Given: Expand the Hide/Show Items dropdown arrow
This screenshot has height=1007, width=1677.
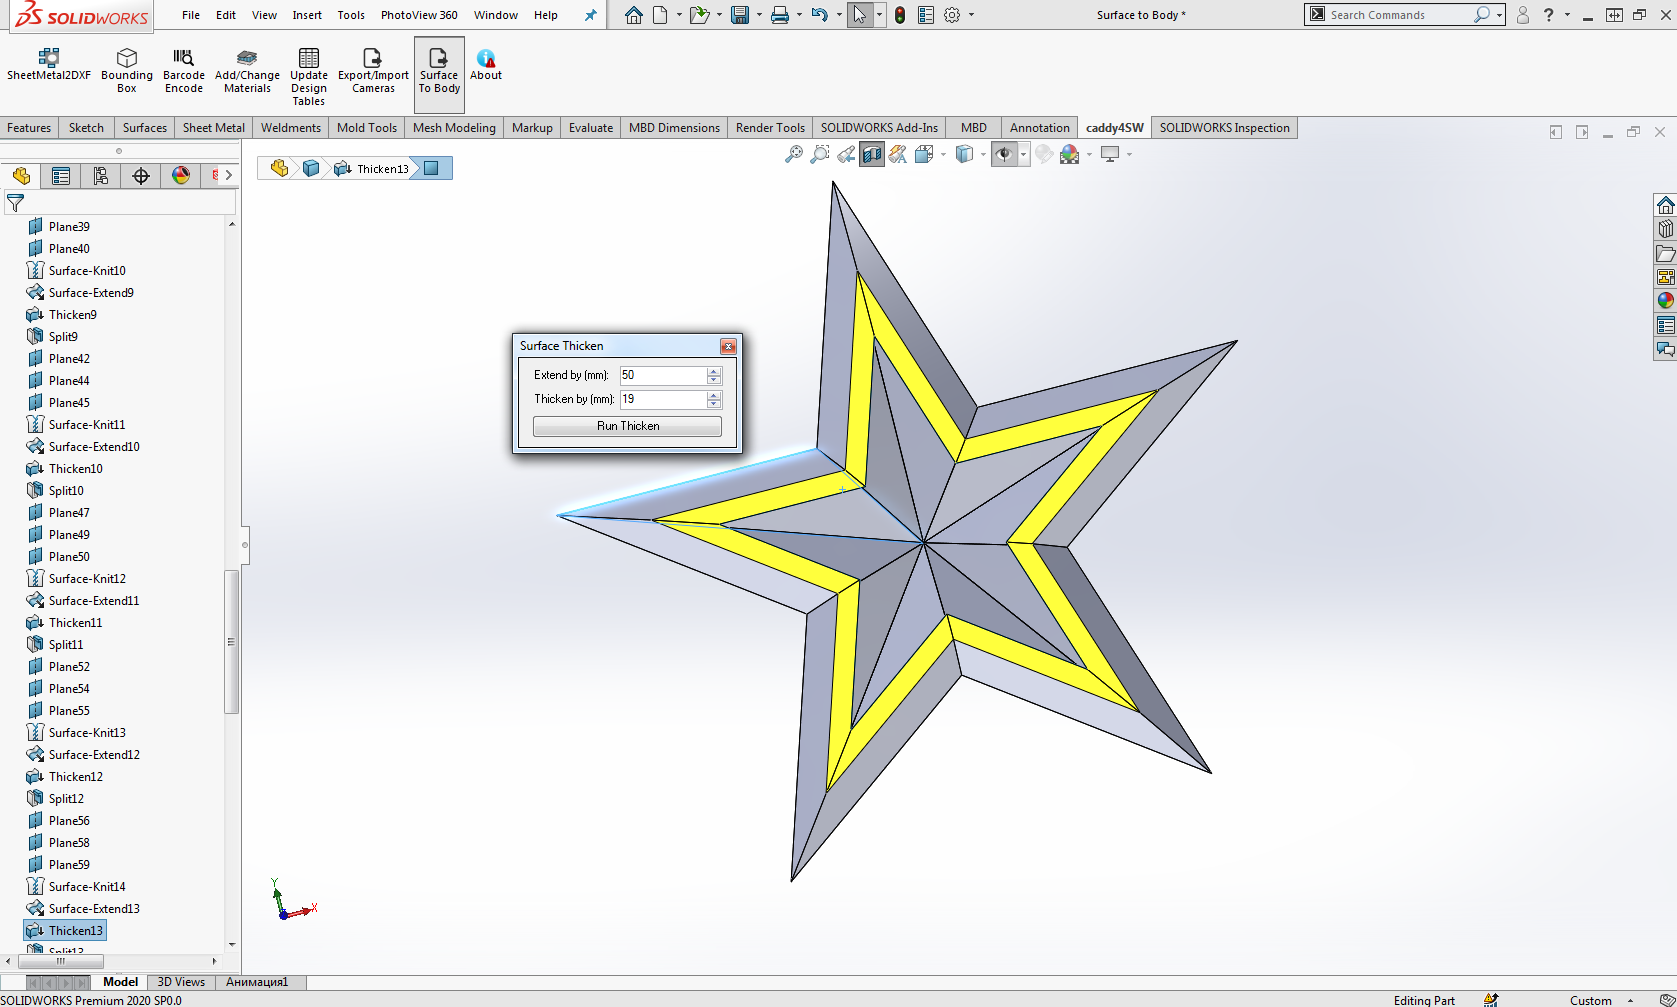Looking at the screenshot, I should (x=1023, y=155).
